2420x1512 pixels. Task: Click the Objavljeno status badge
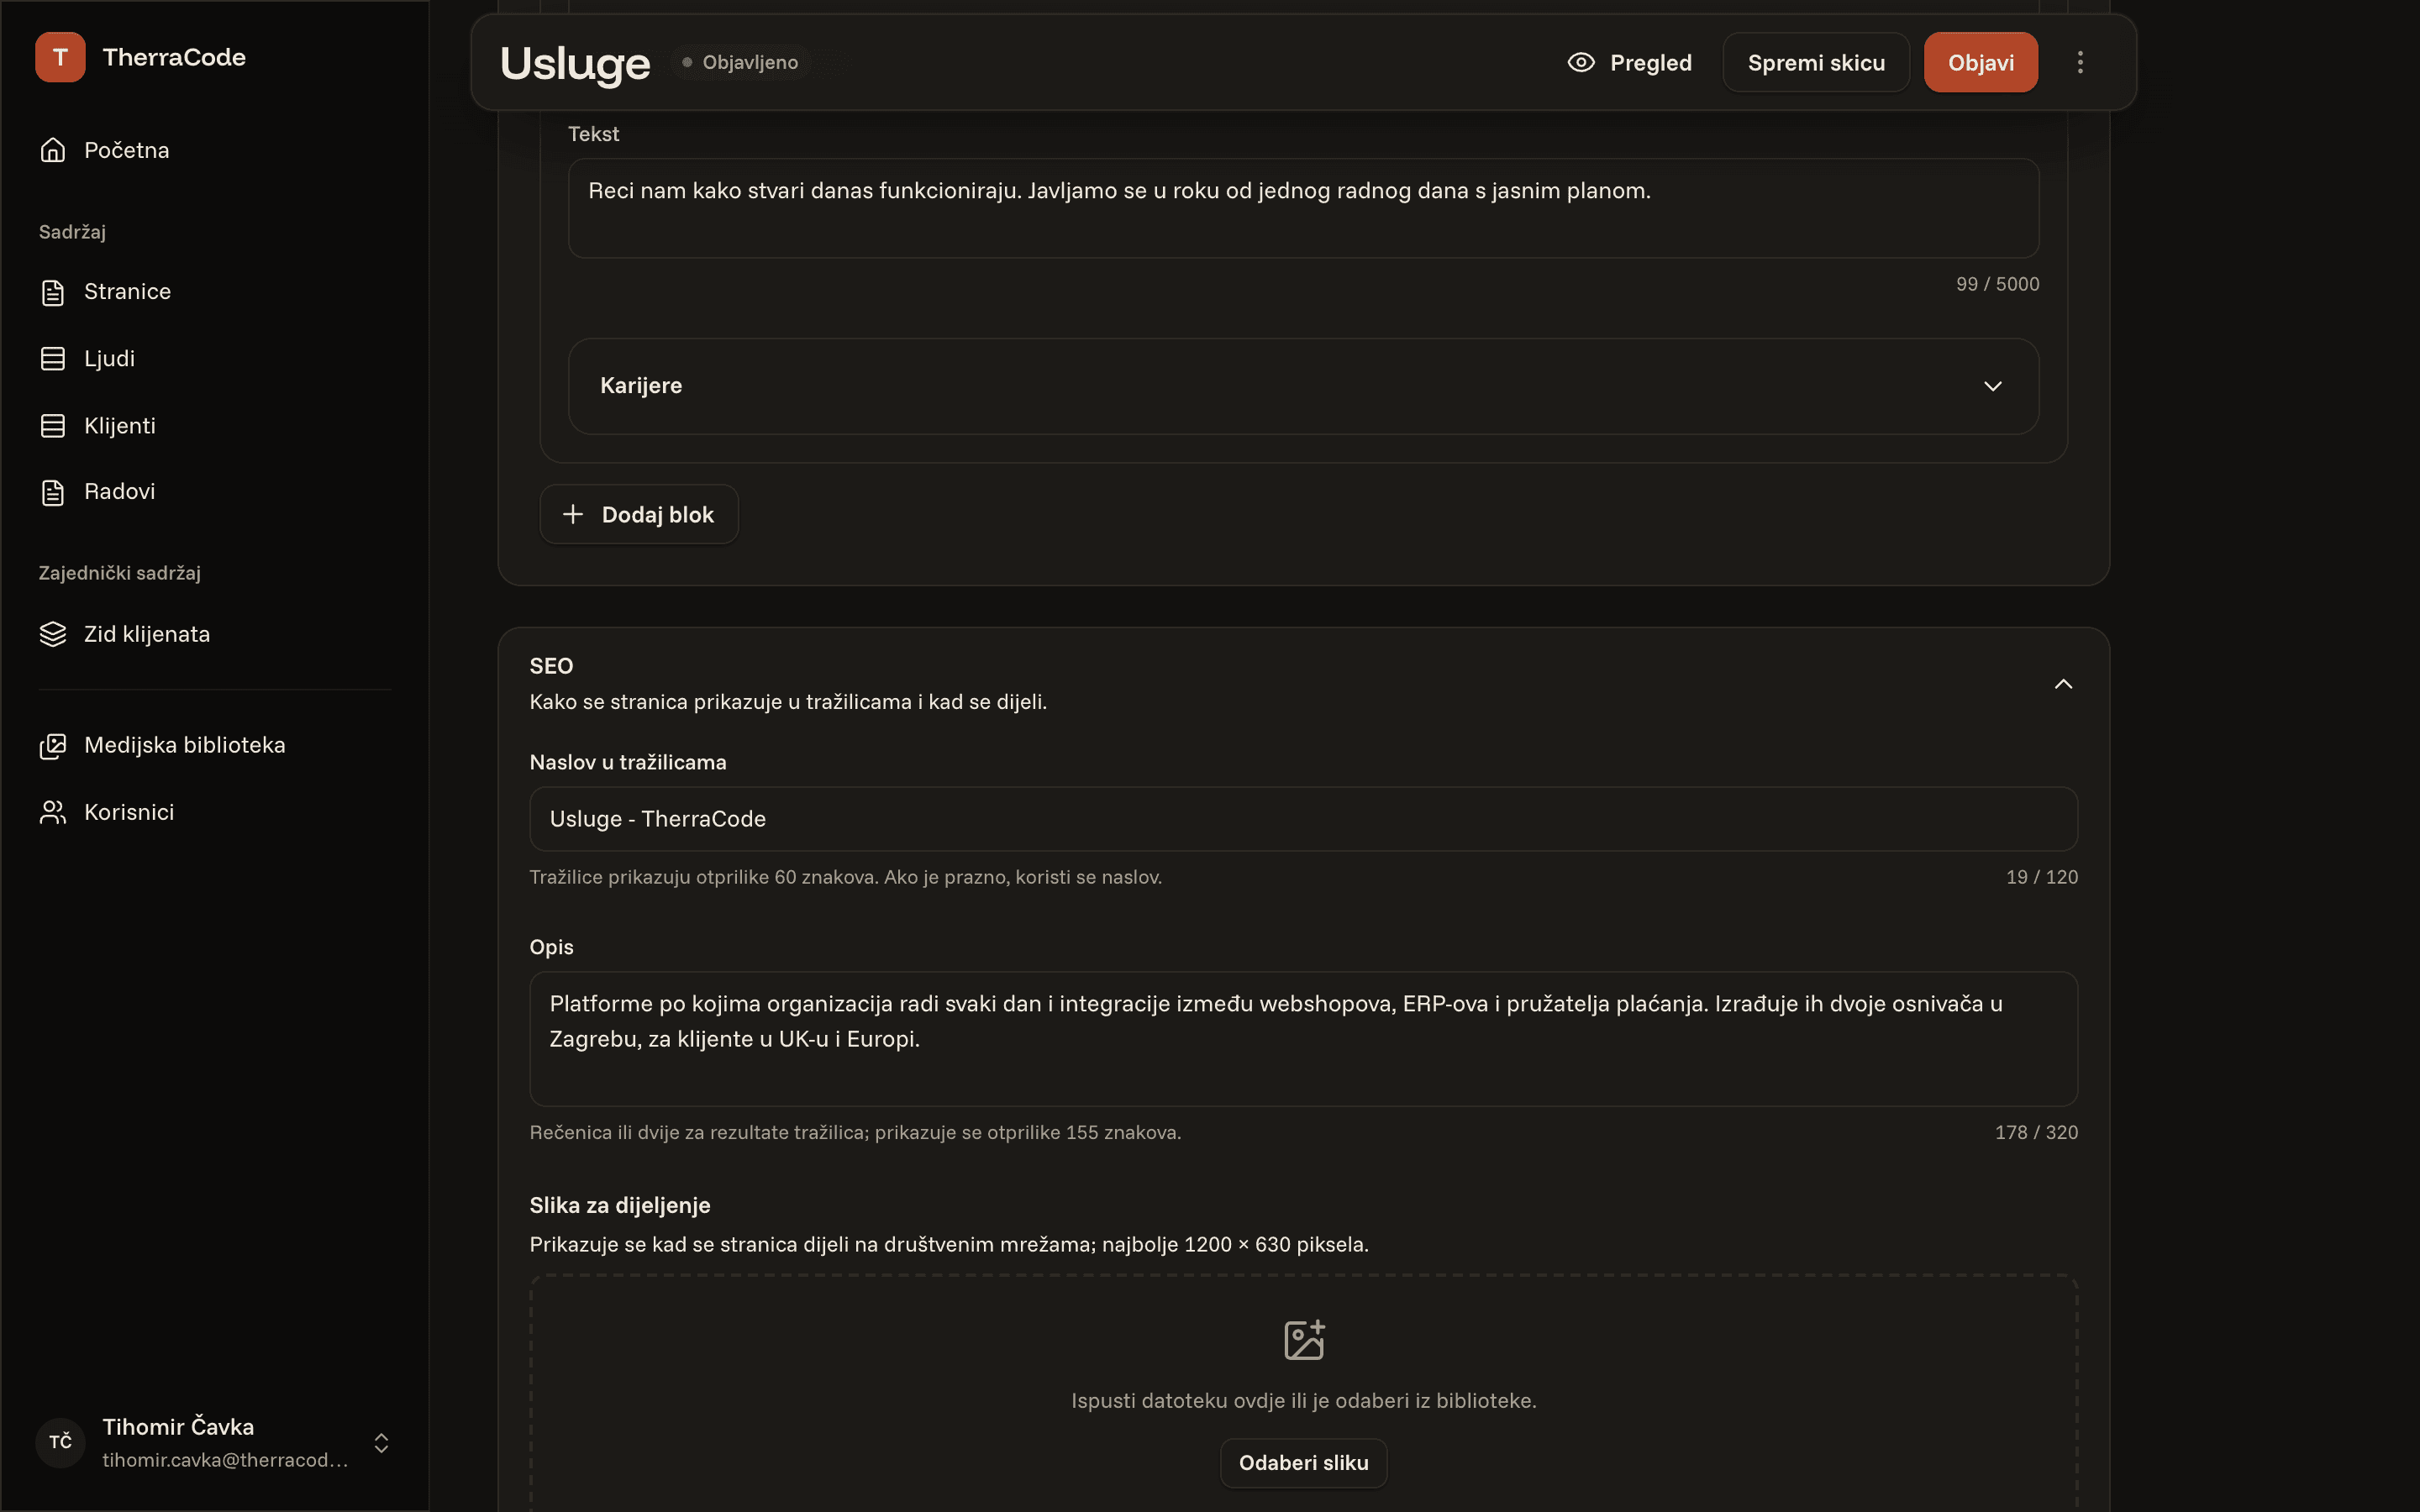point(741,62)
